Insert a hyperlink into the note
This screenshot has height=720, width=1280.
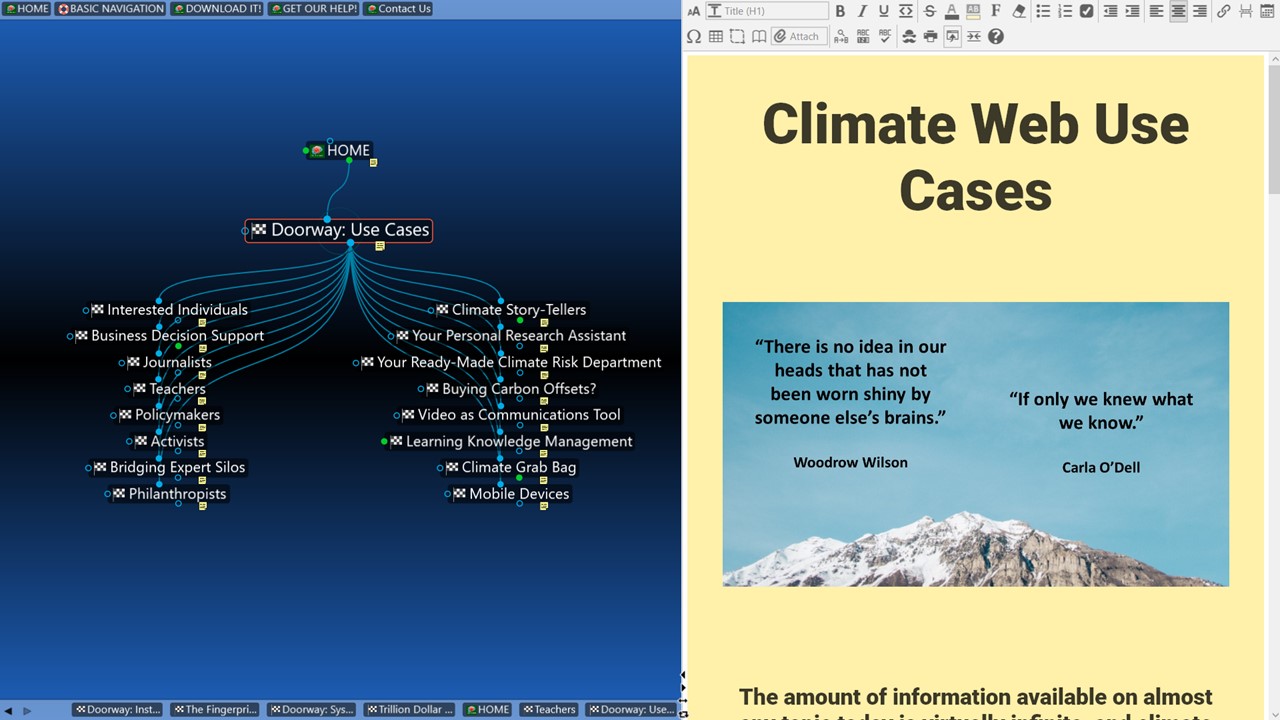coord(1224,11)
